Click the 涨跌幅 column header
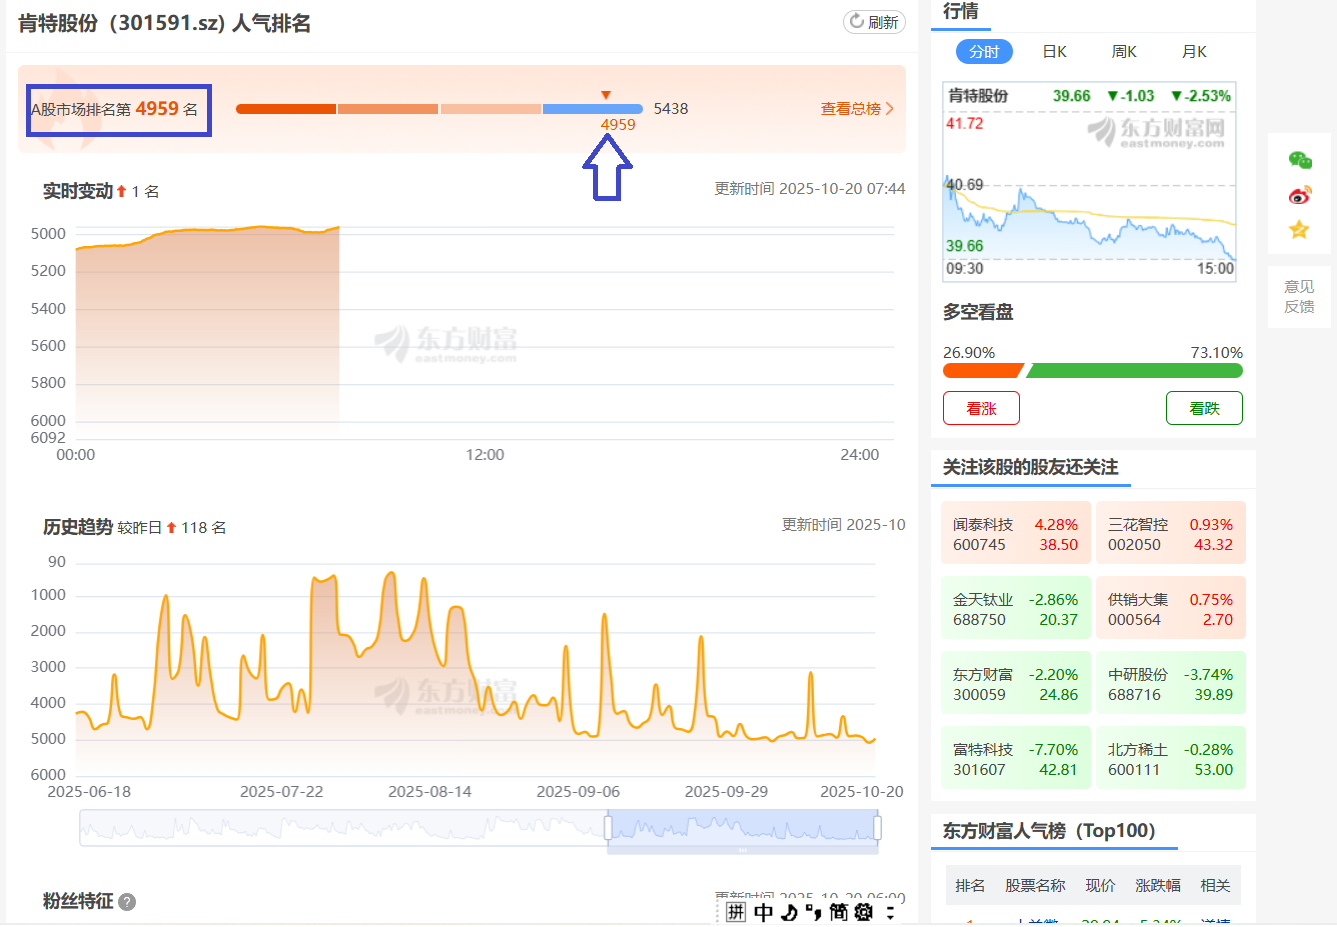The height and width of the screenshot is (927, 1337). pyautogui.click(x=1158, y=886)
